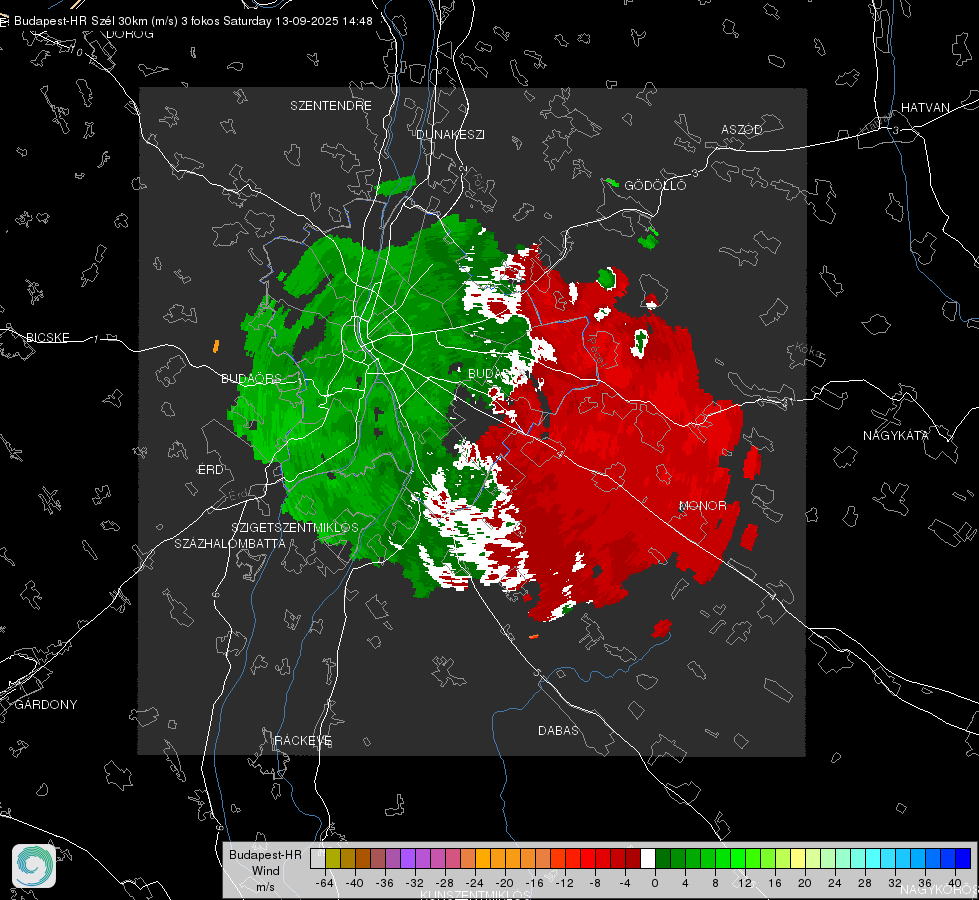The width and height of the screenshot is (979, 900).
Task: Click the '-32' legend value
Action: pyautogui.click(x=415, y=883)
